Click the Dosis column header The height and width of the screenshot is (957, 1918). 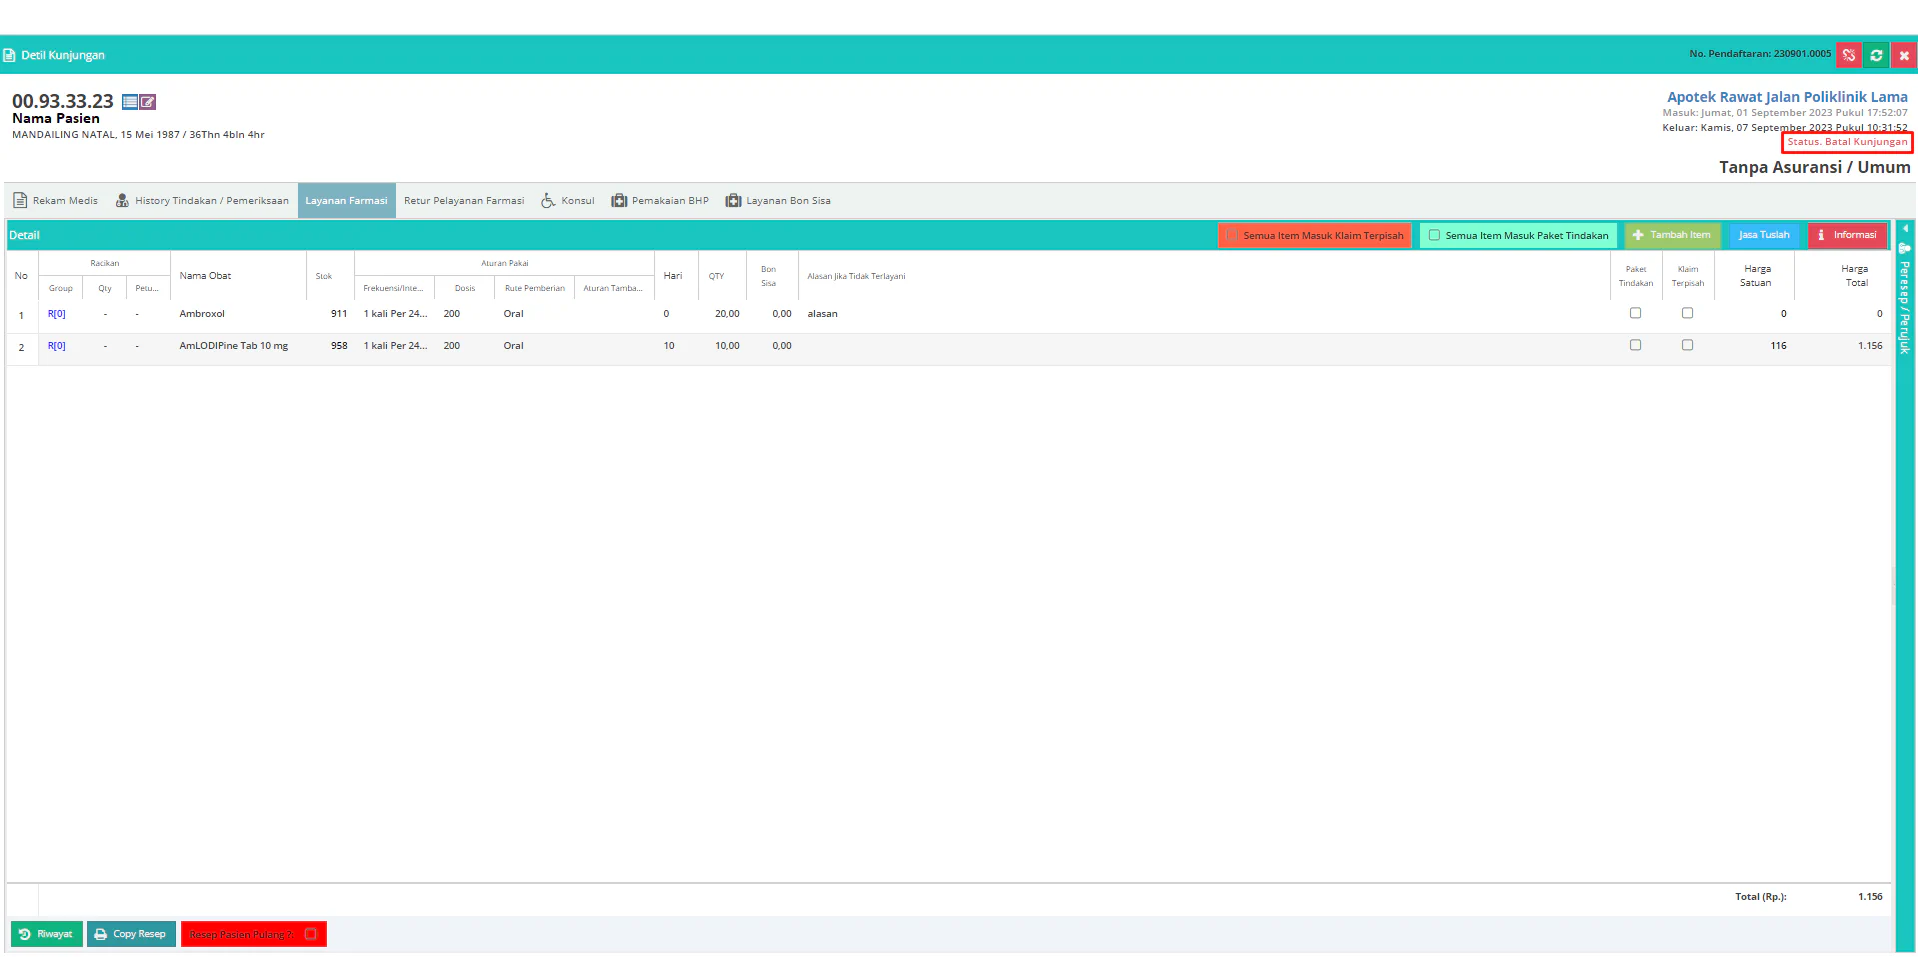[x=465, y=289]
